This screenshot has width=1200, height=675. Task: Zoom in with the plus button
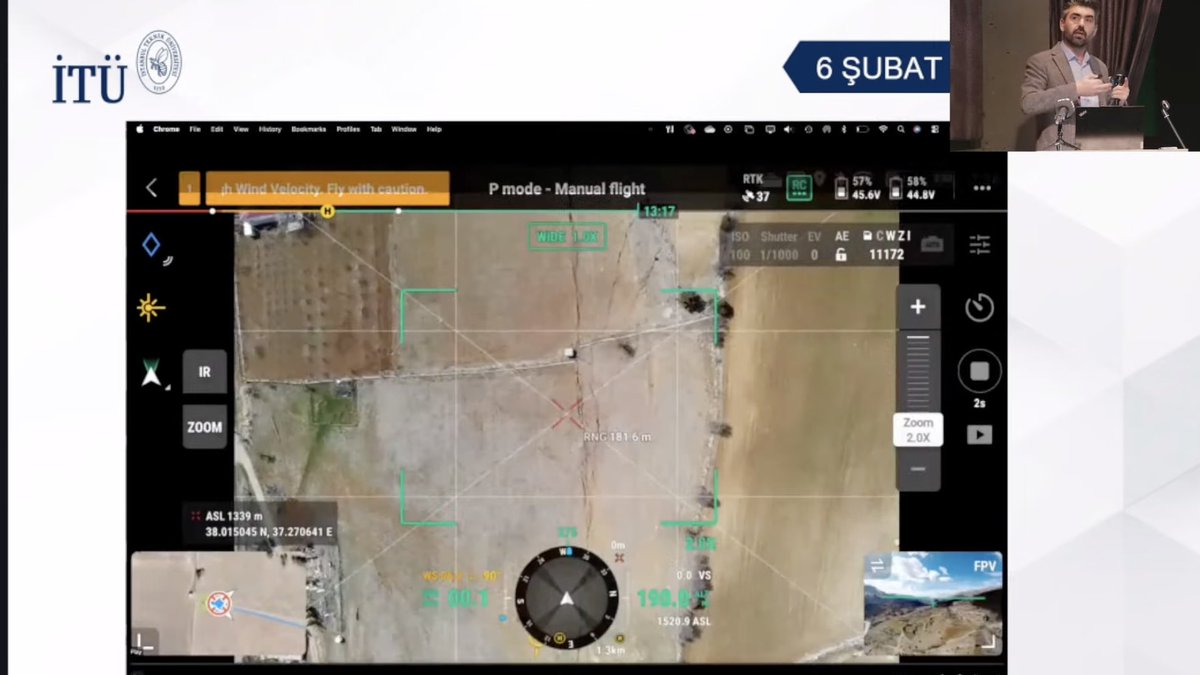pos(918,308)
